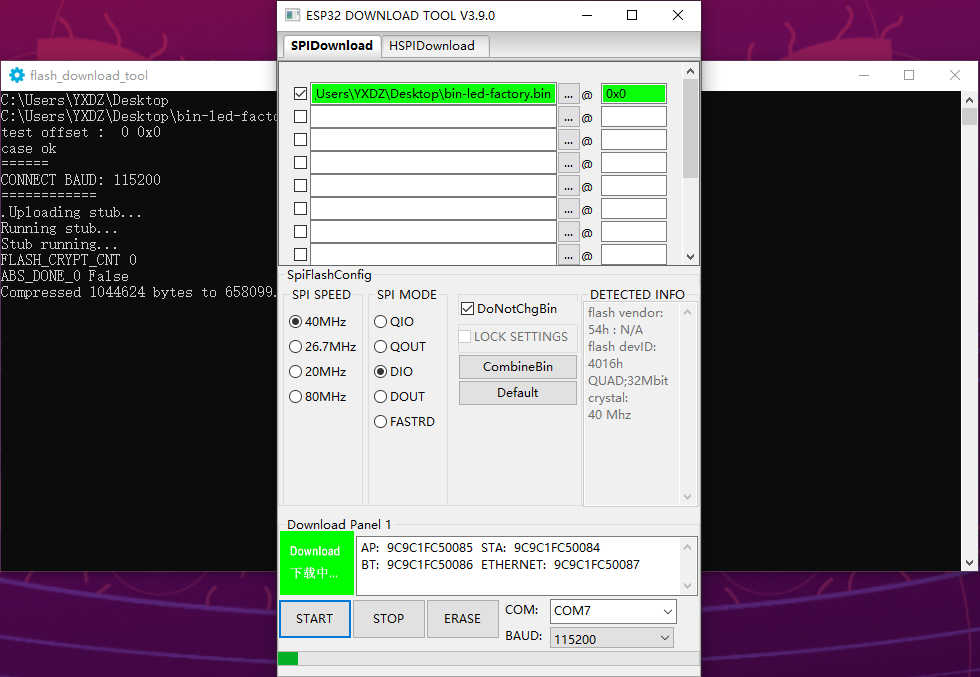Minimize the ESP32 DOWNLOAD TOOL window

[x=586, y=15]
